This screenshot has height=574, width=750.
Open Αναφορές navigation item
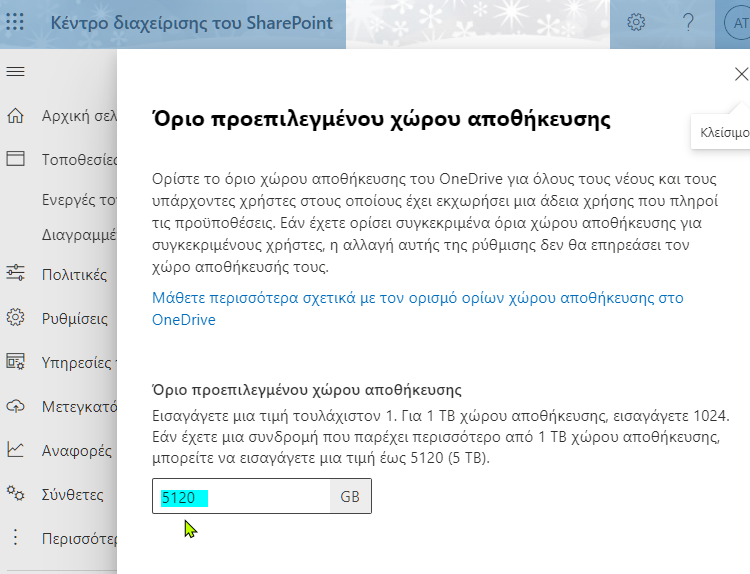[77, 451]
